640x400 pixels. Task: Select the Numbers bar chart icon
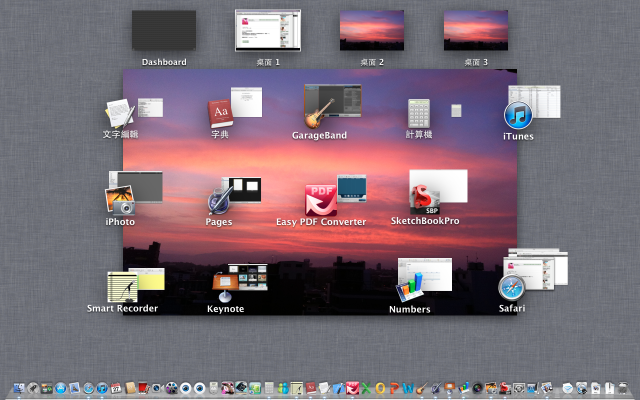[409, 288]
